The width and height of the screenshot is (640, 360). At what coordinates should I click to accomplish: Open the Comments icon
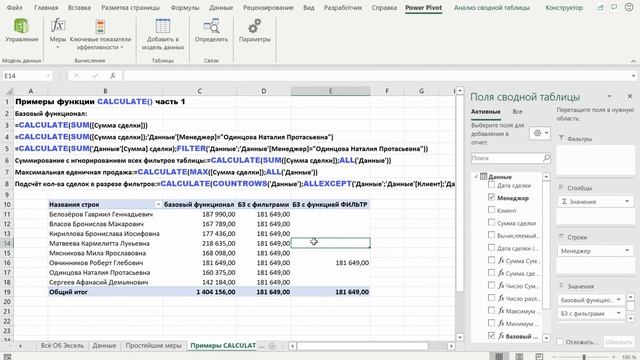[x=614, y=7]
